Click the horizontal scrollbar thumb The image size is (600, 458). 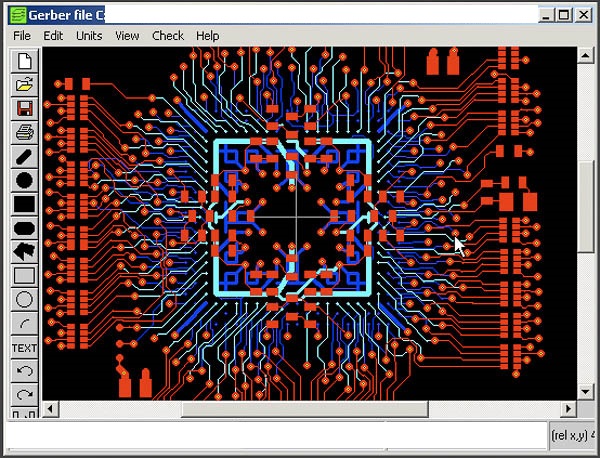pyautogui.click(x=305, y=409)
